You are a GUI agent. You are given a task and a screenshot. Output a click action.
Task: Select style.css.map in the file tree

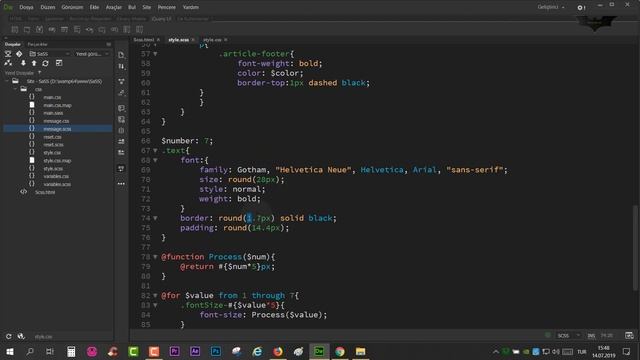click(x=57, y=161)
